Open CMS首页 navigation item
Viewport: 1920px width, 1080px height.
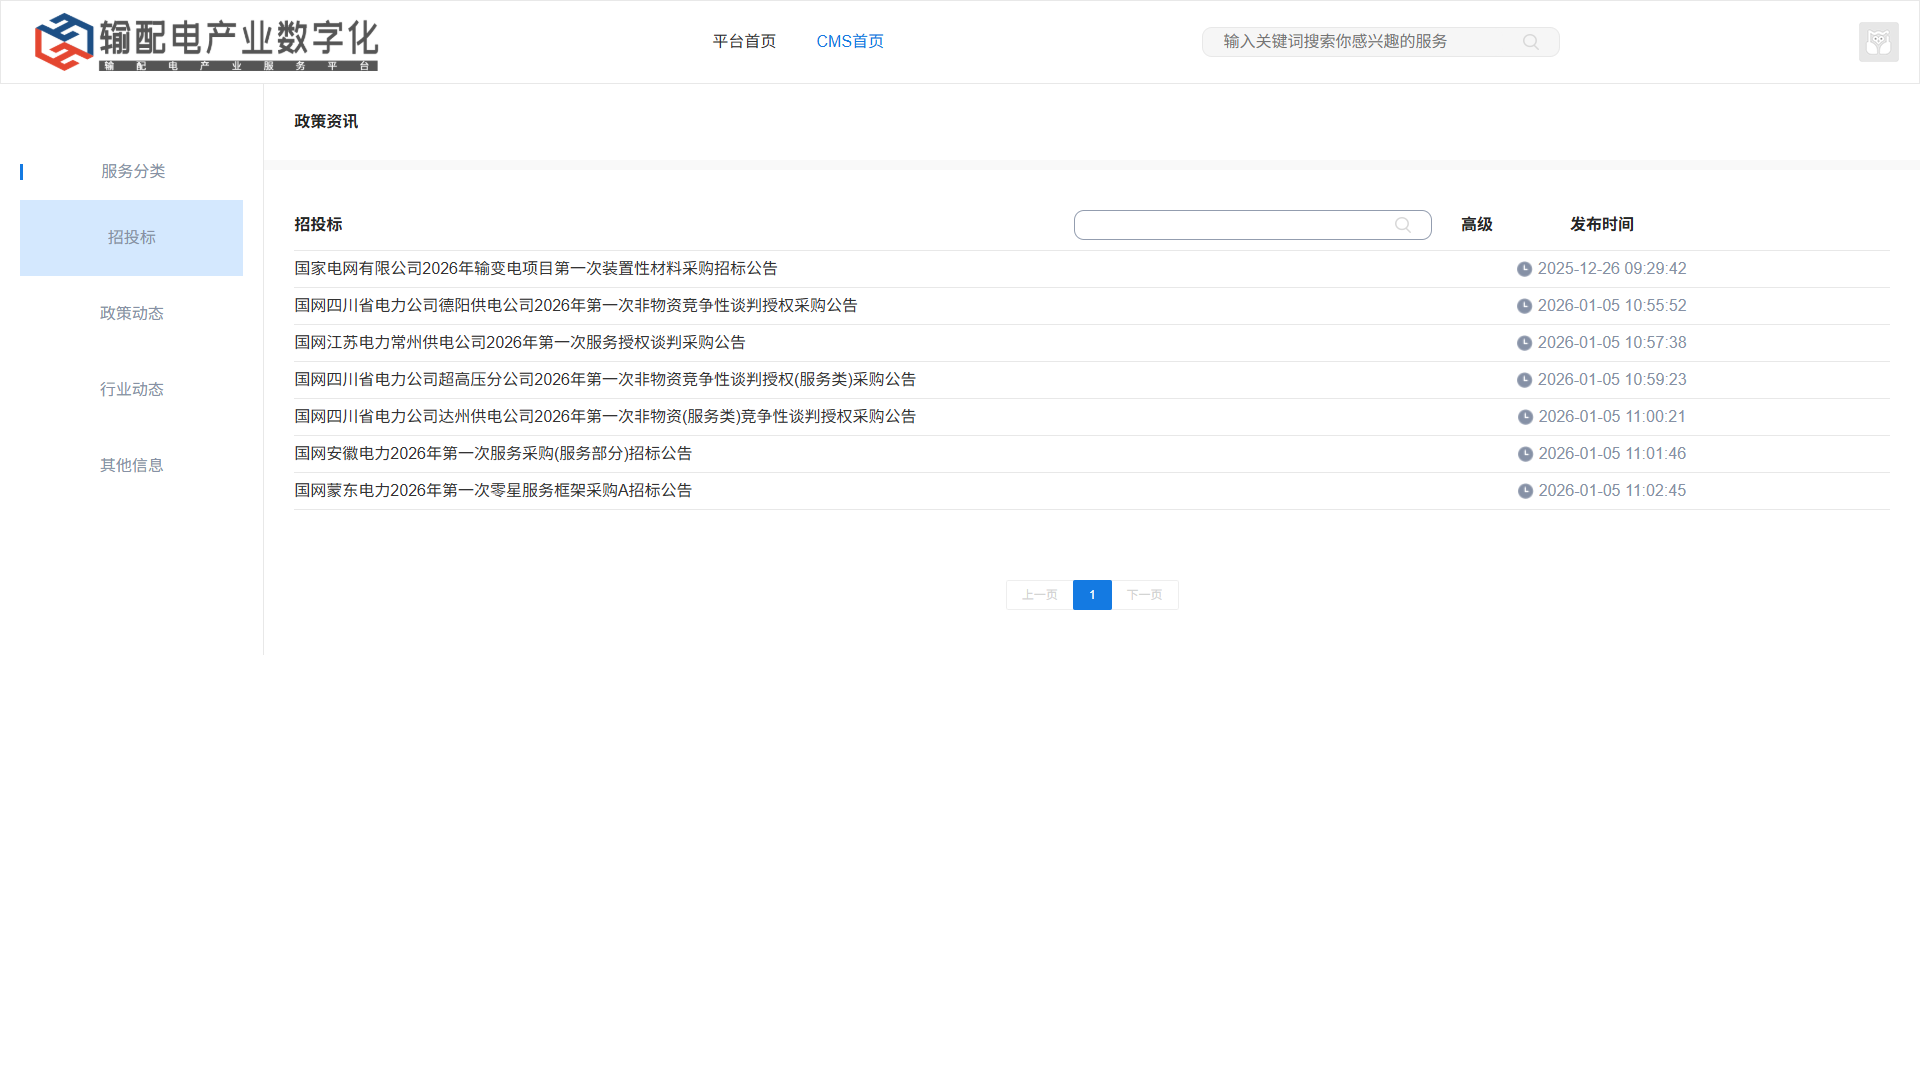pos(850,41)
